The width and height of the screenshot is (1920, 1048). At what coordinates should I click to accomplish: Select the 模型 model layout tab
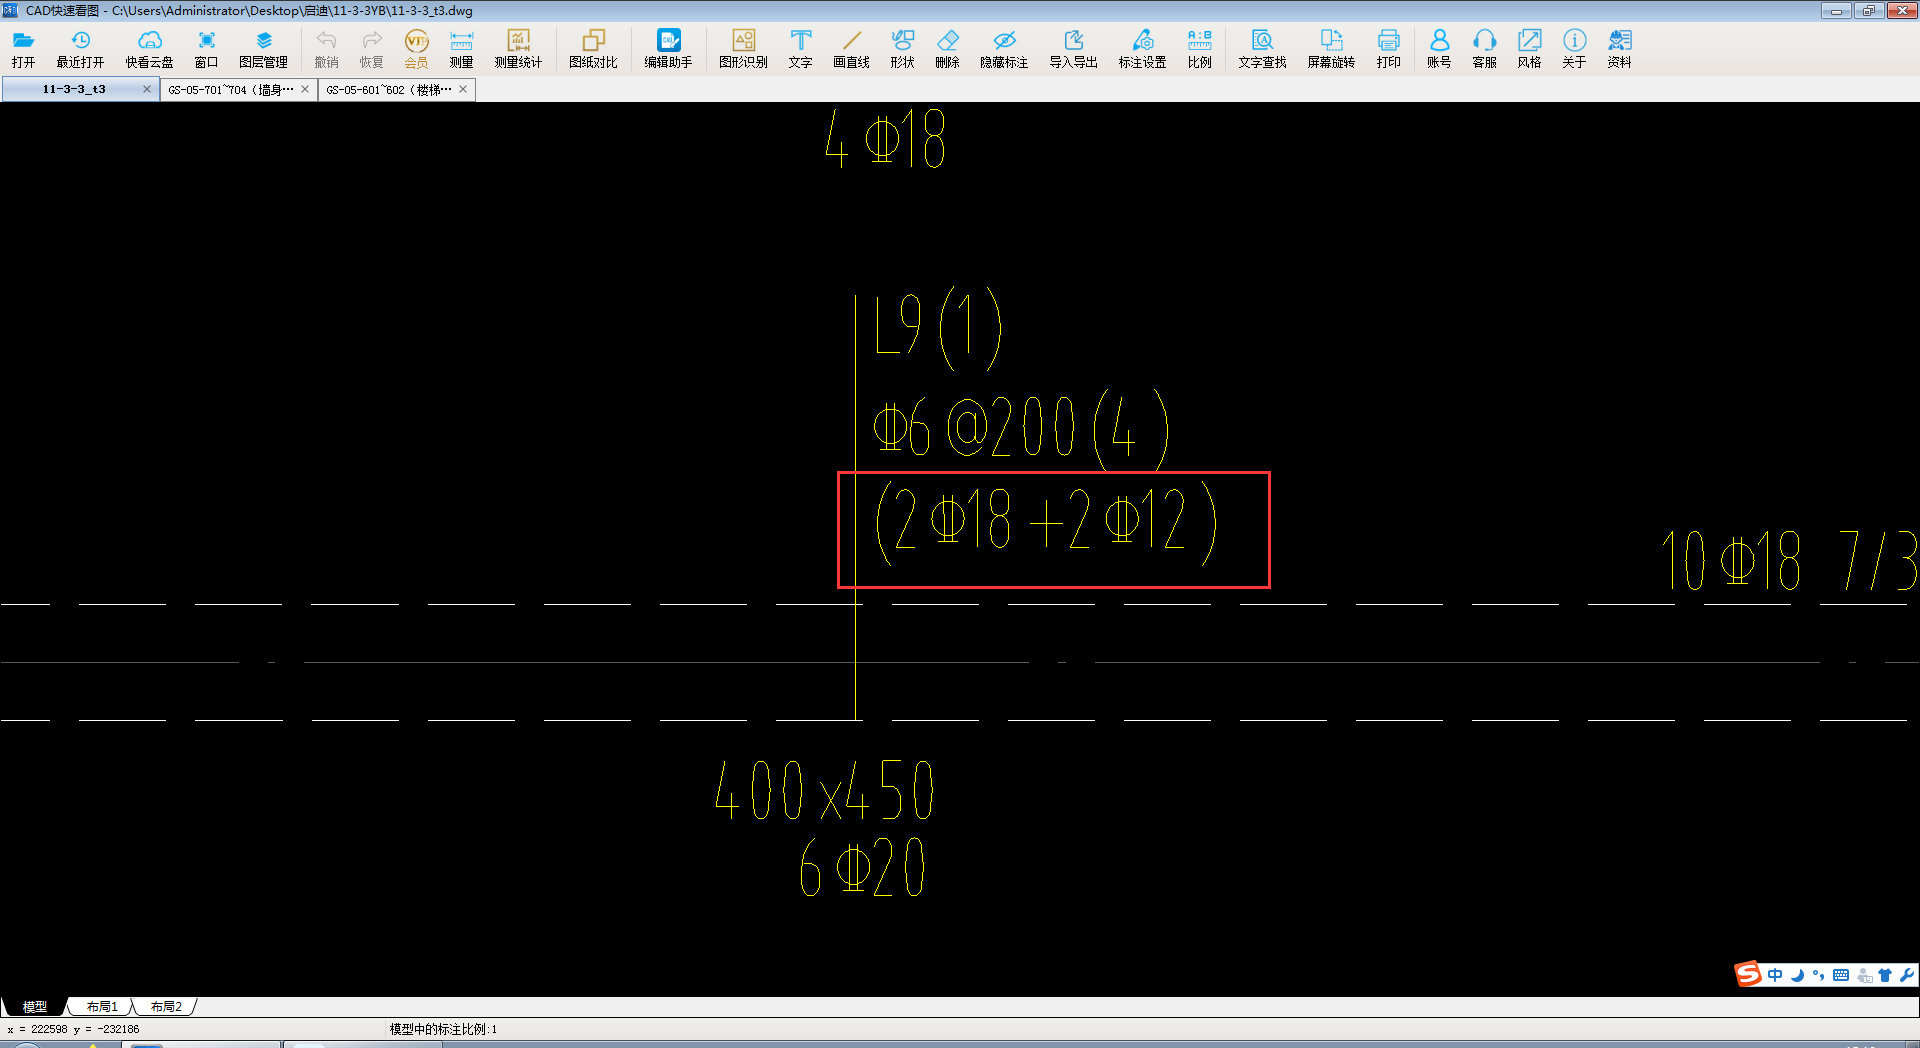point(35,1007)
